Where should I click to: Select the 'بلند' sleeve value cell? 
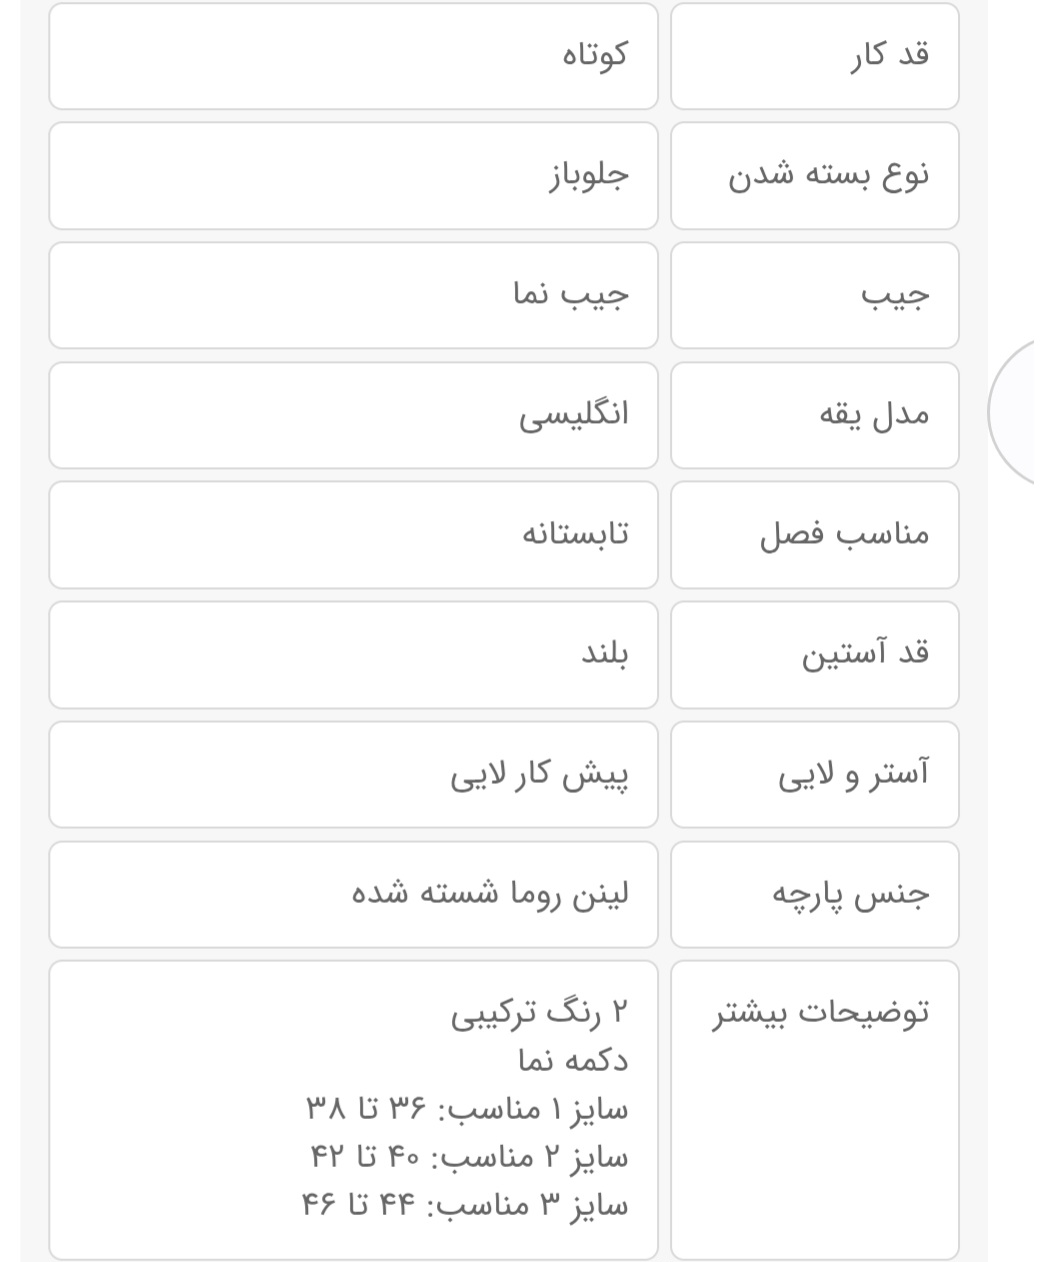coord(353,655)
